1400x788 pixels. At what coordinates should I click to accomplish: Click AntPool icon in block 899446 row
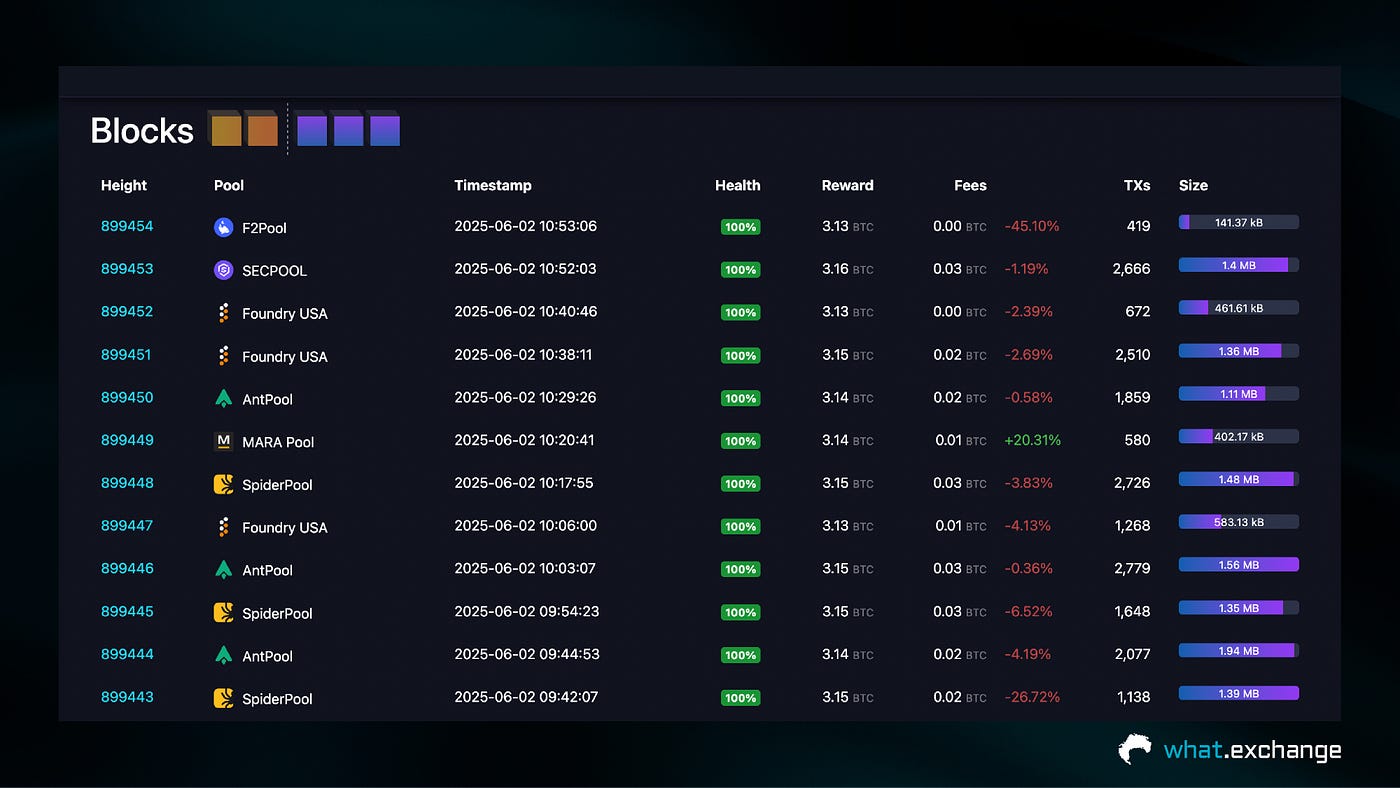click(224, 570)
